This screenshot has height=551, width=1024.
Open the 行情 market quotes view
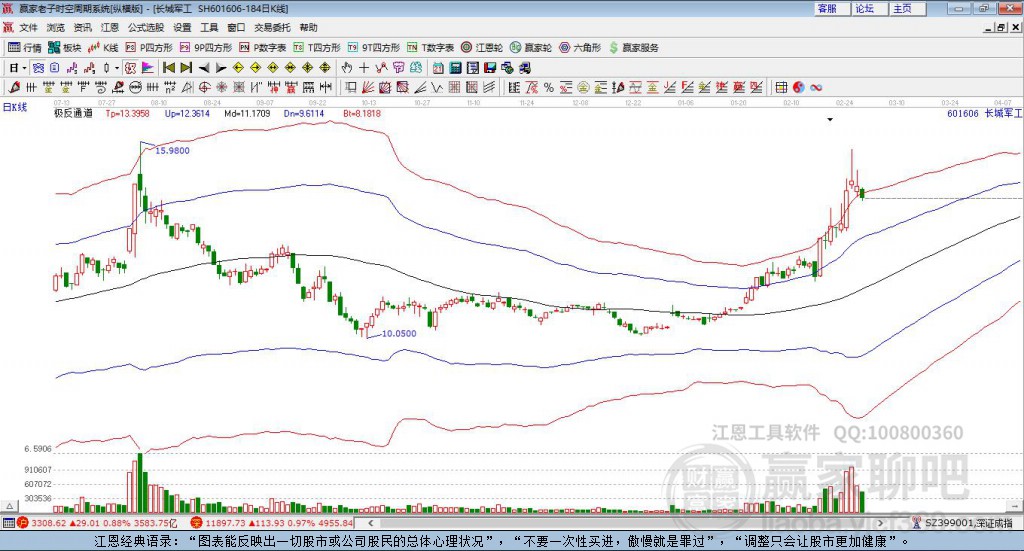[x=25, y=48]
